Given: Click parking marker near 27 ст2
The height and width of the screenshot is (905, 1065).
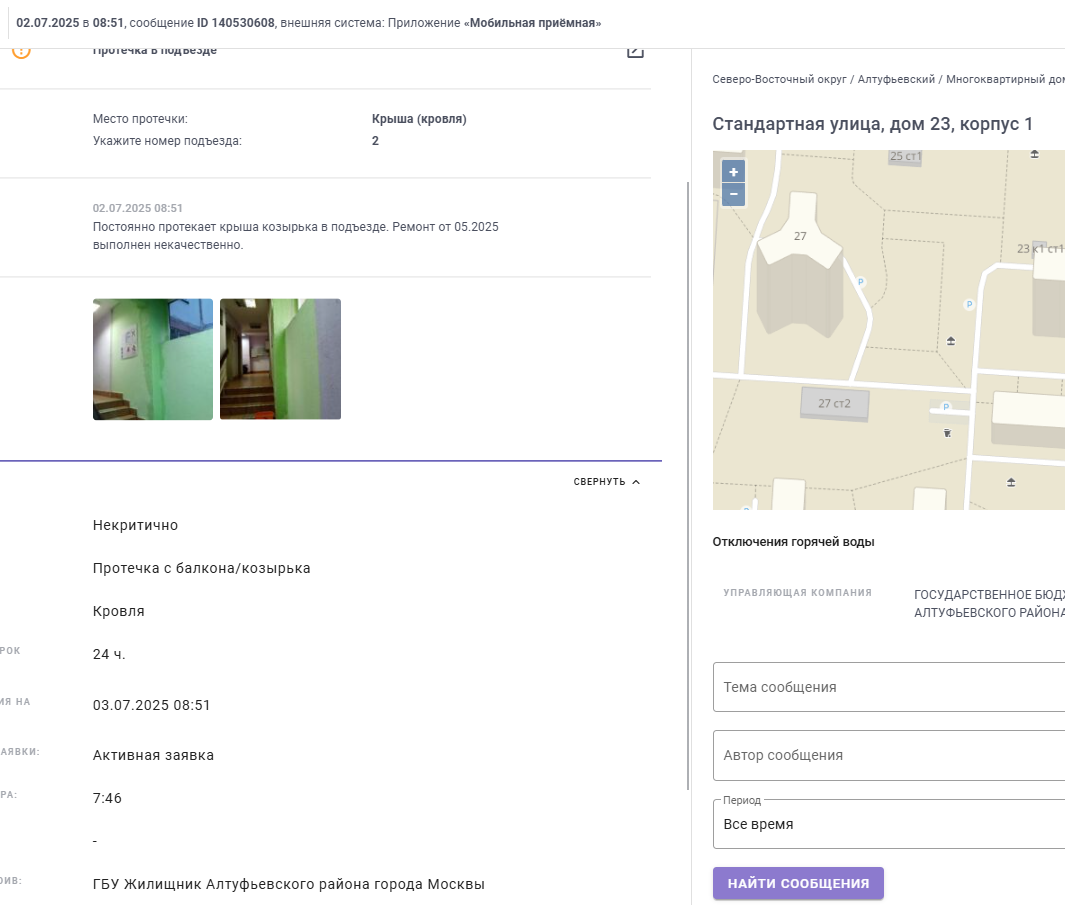Looking at the screenshot, I should click(x=945, y=407).
